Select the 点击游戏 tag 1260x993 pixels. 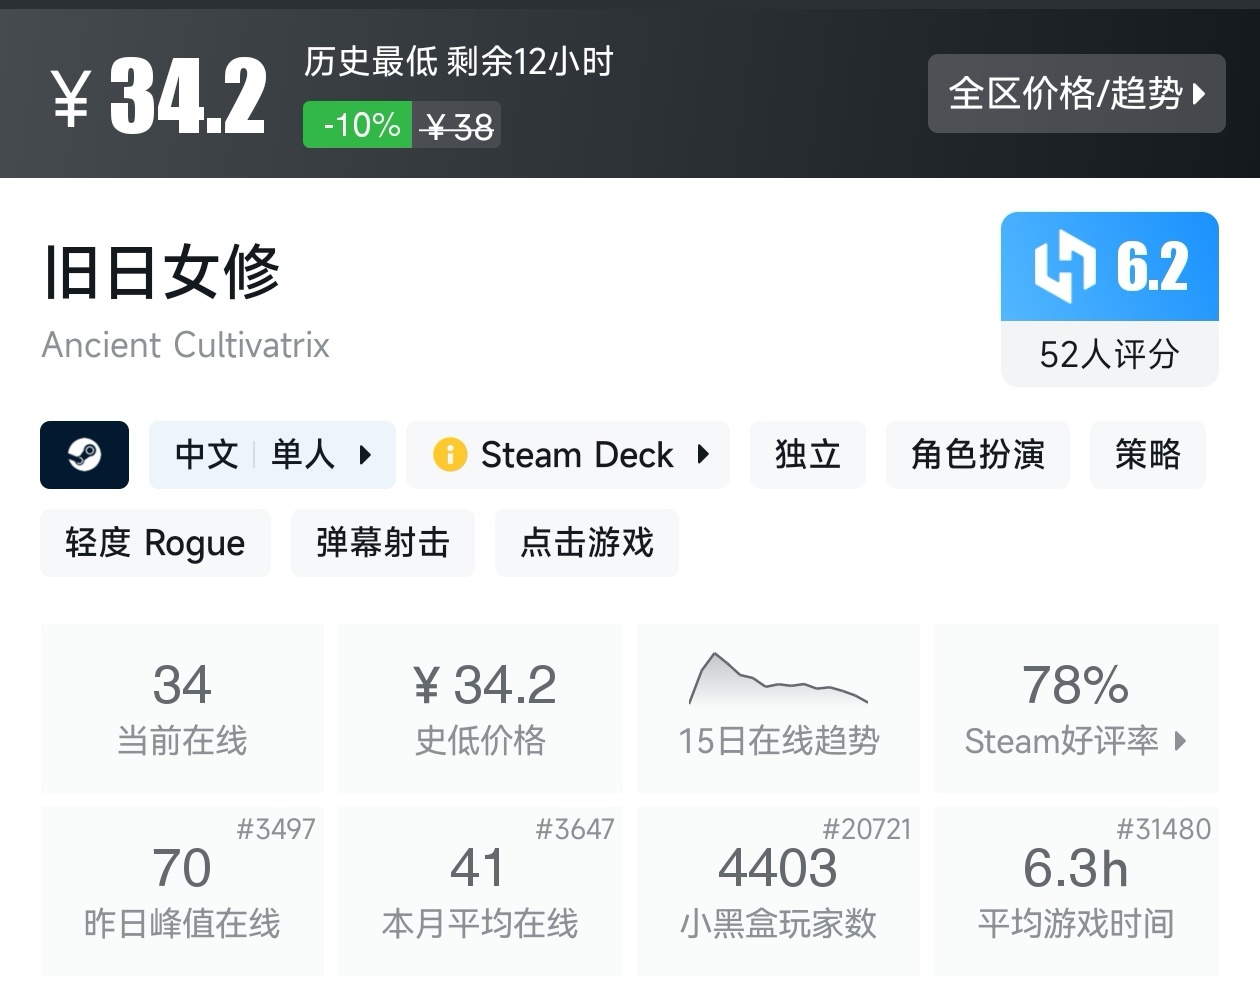click(x=587, y=543)
